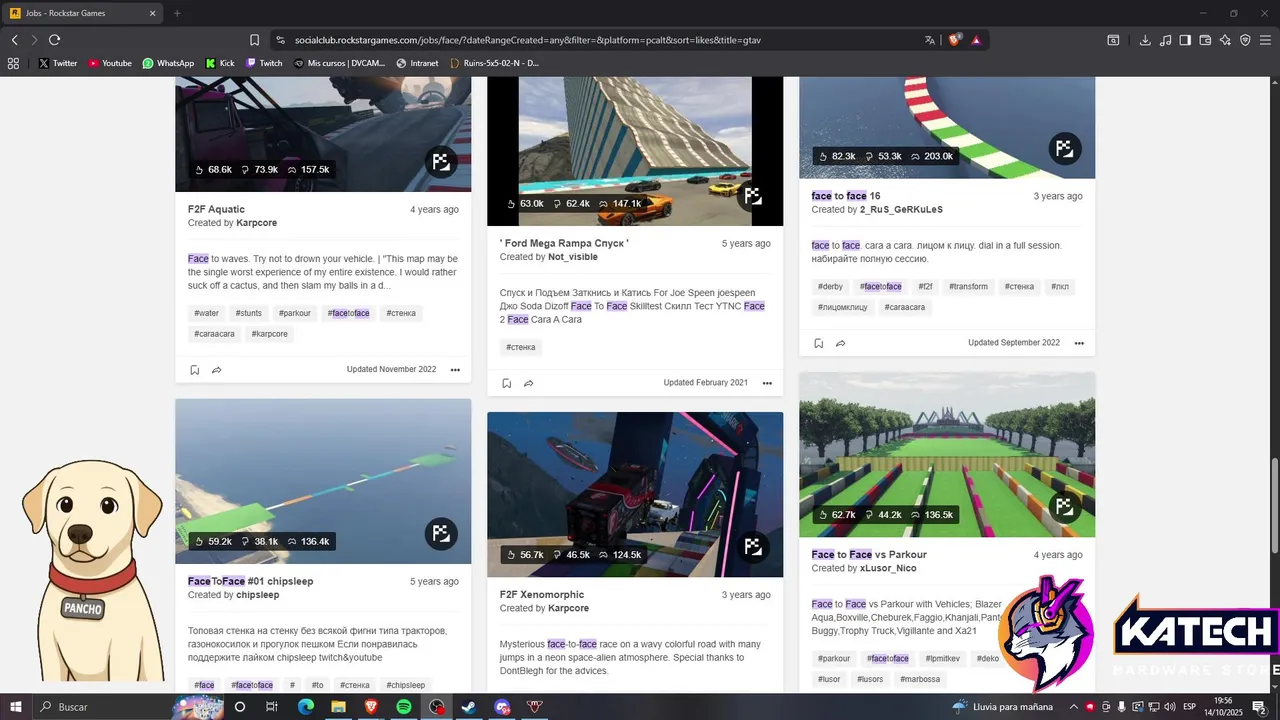Open the Twitter bookmark
The image size is (1280, 720).
[x=57, y=63]
